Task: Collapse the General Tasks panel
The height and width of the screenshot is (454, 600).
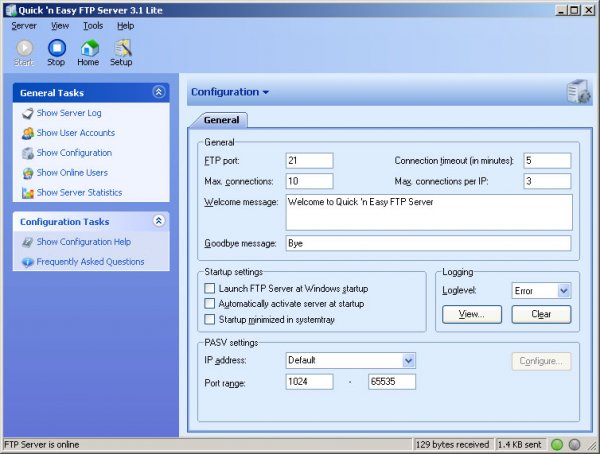Action: pos(158,92)
